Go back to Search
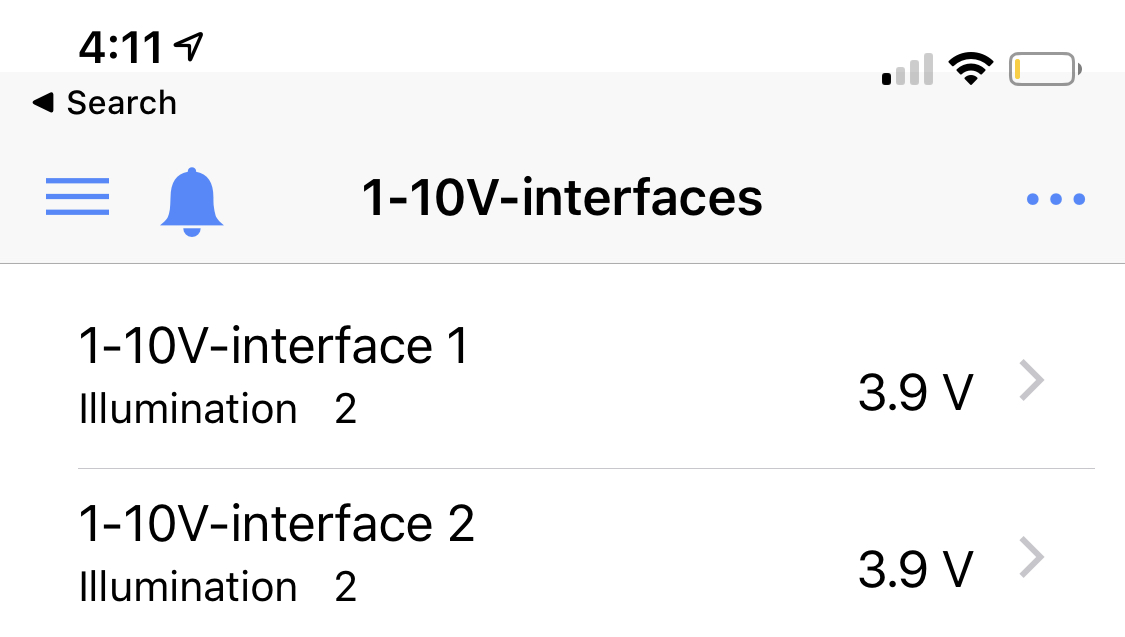The image size is (1125, 637). click(121, 103)
